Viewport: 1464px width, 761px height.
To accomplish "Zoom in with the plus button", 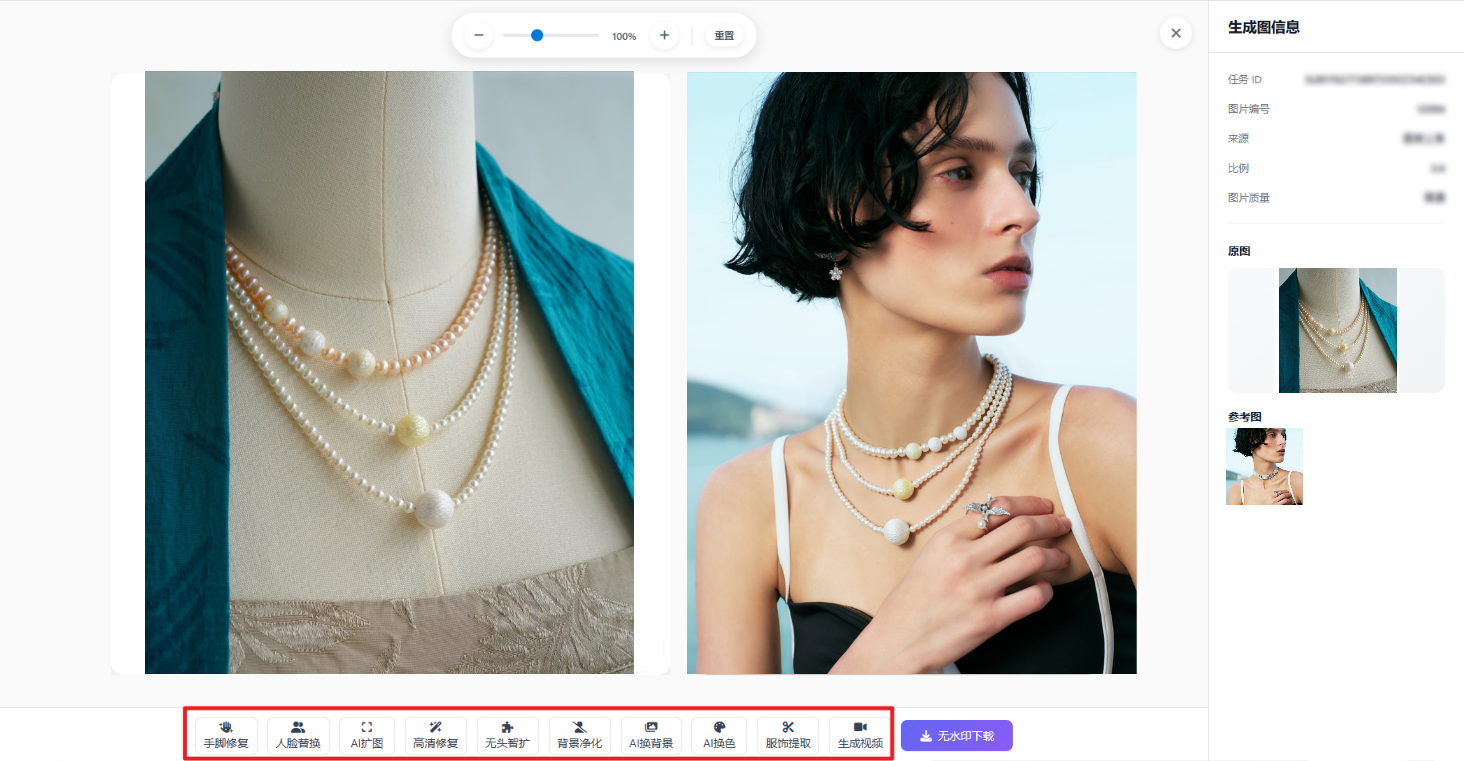I will pyautogui.click(x=664, y=36).
